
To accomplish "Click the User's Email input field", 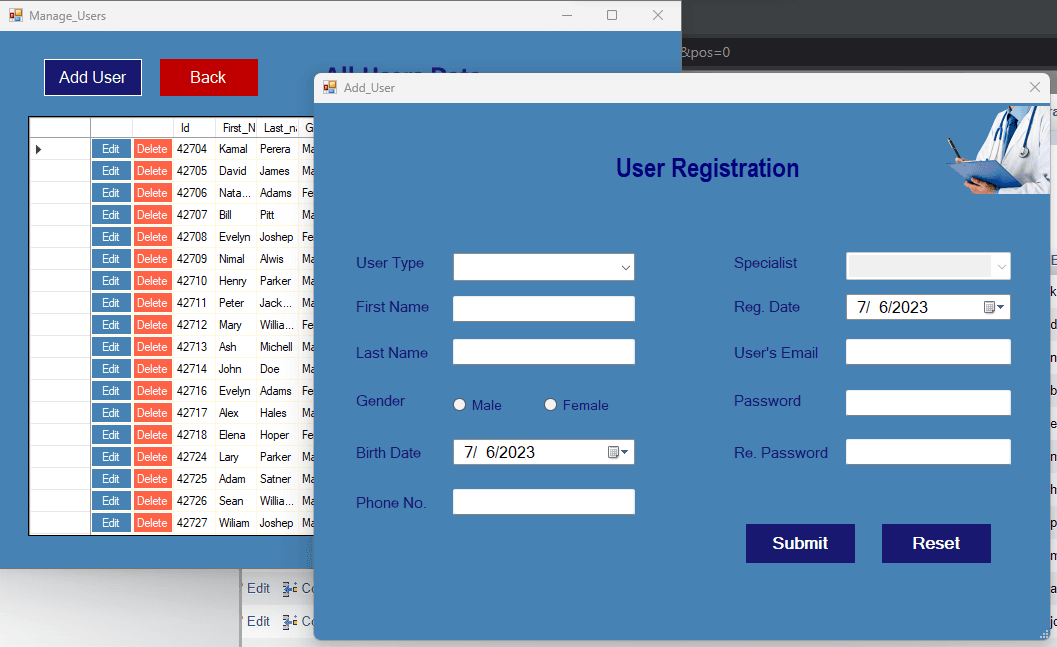I will (927, 351).
